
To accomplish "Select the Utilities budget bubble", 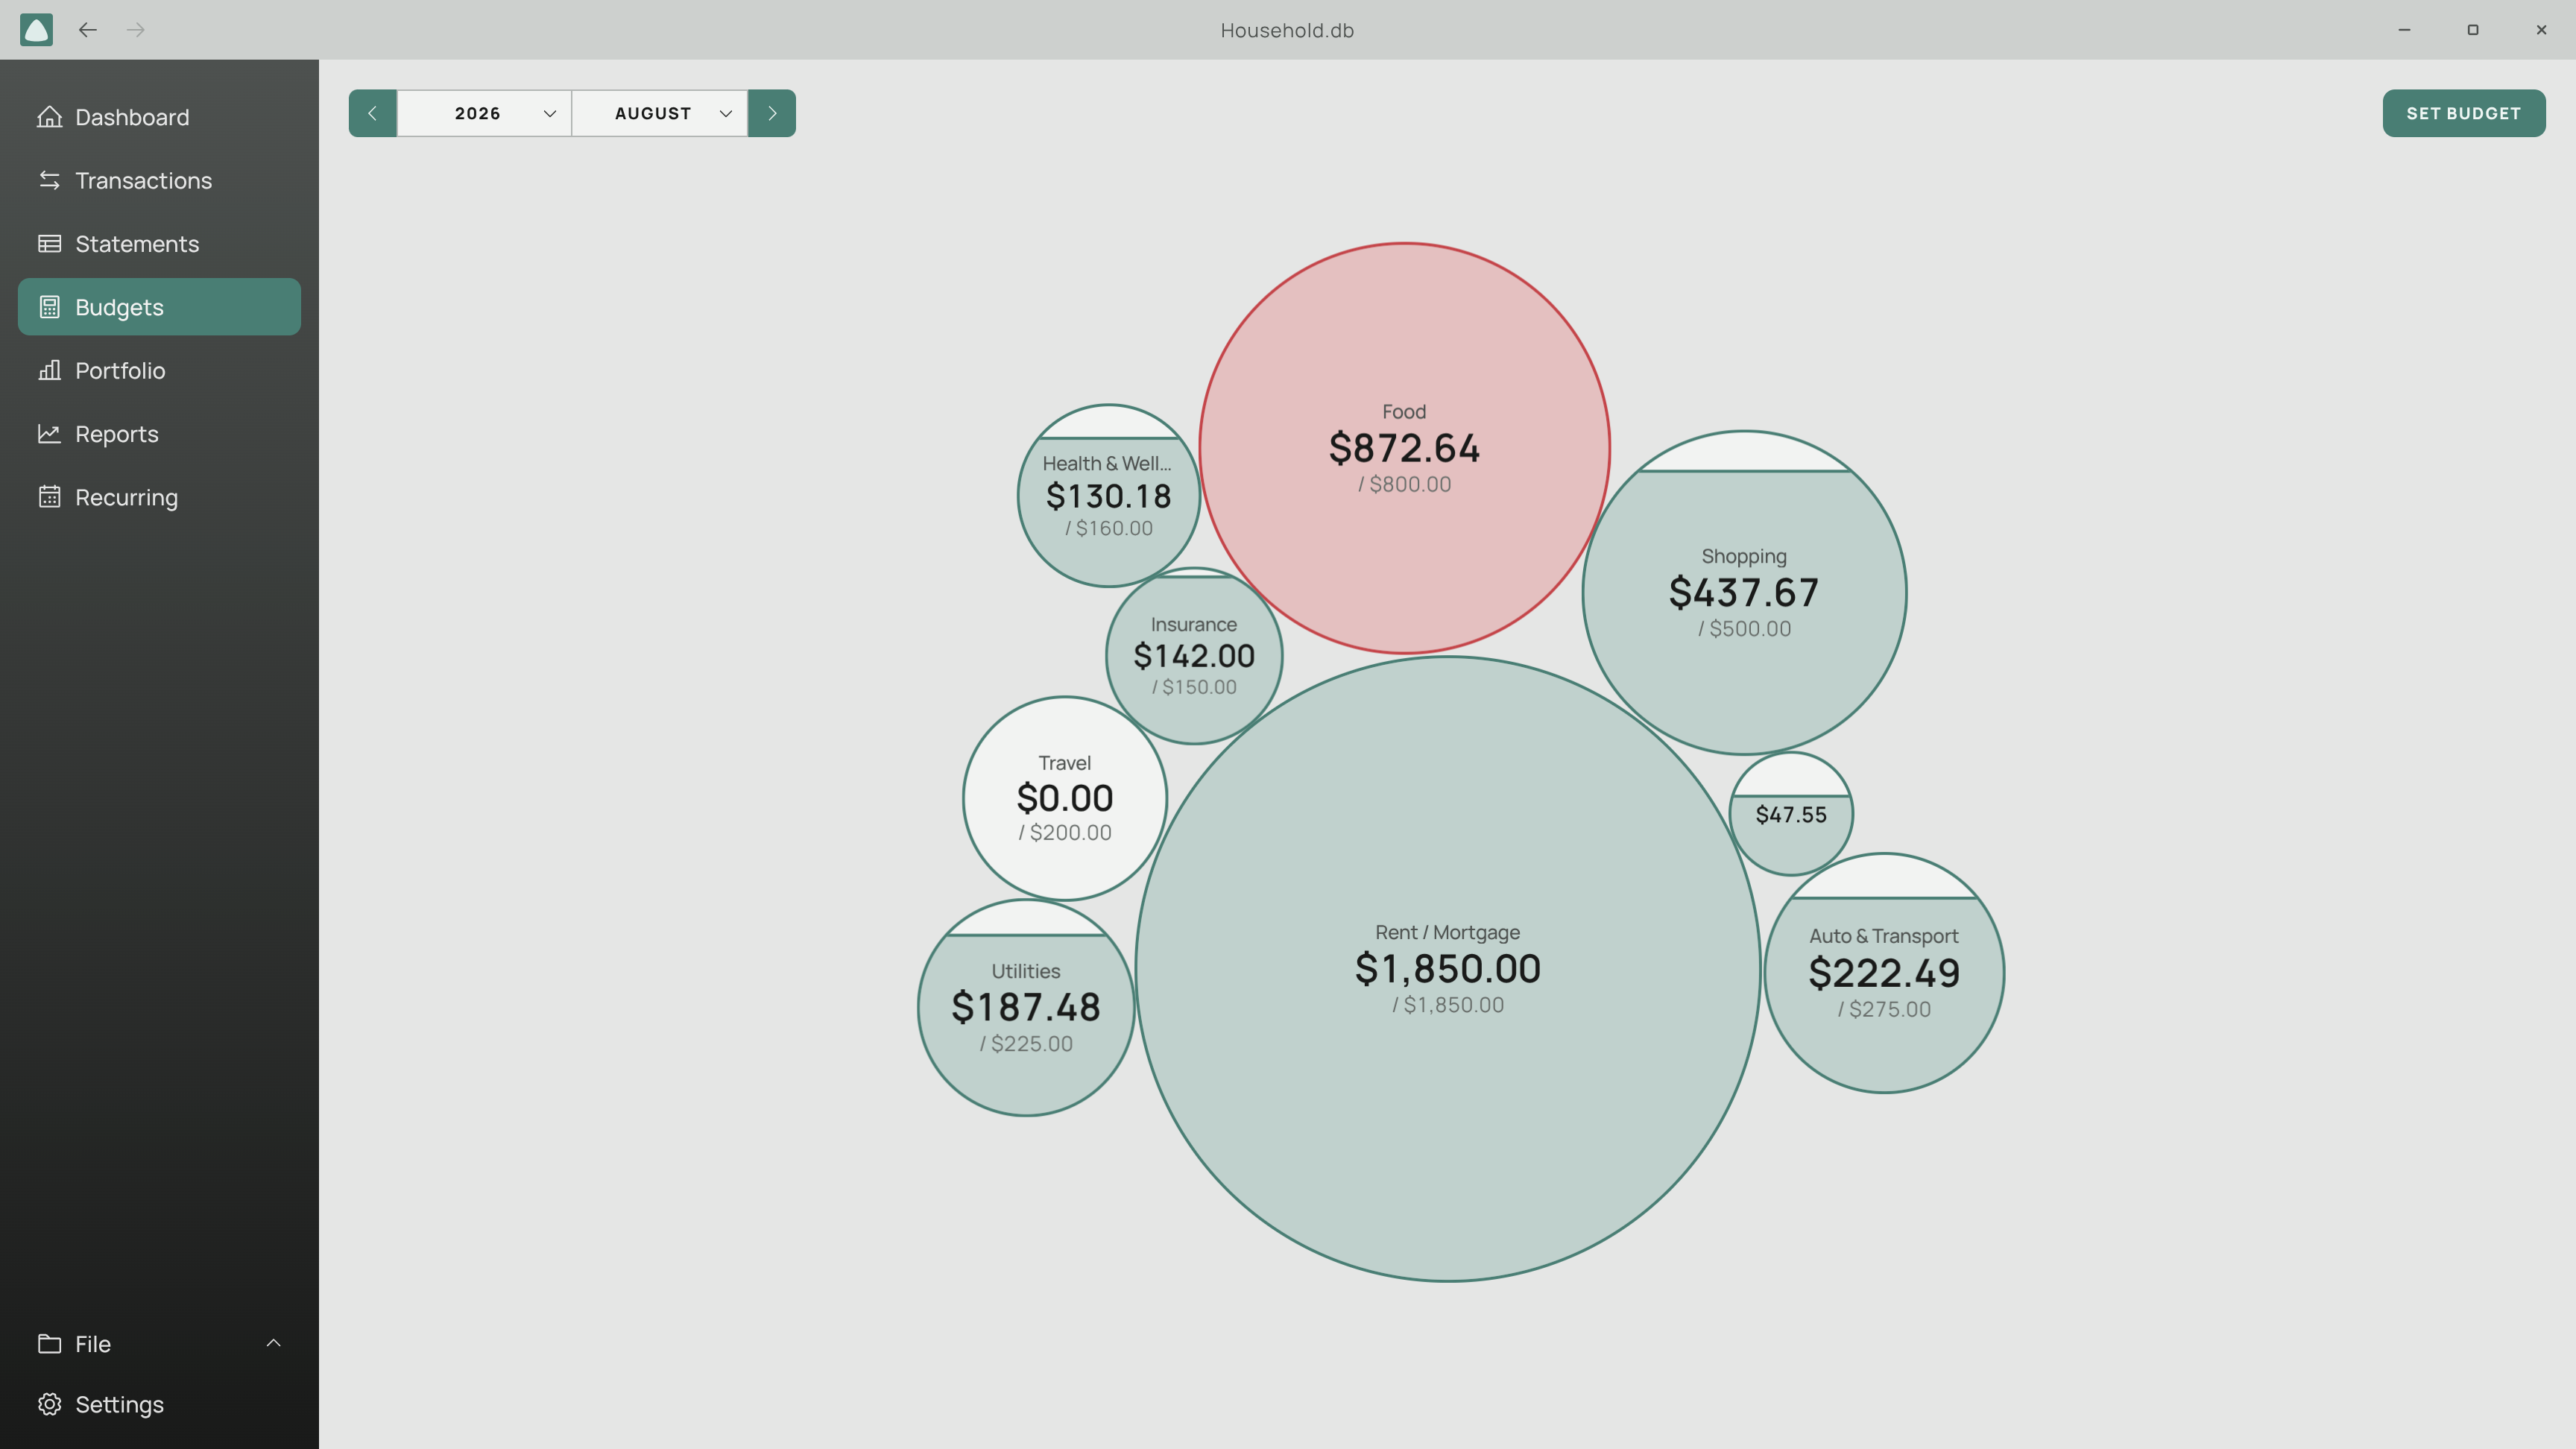I will pos(1026,1008).
